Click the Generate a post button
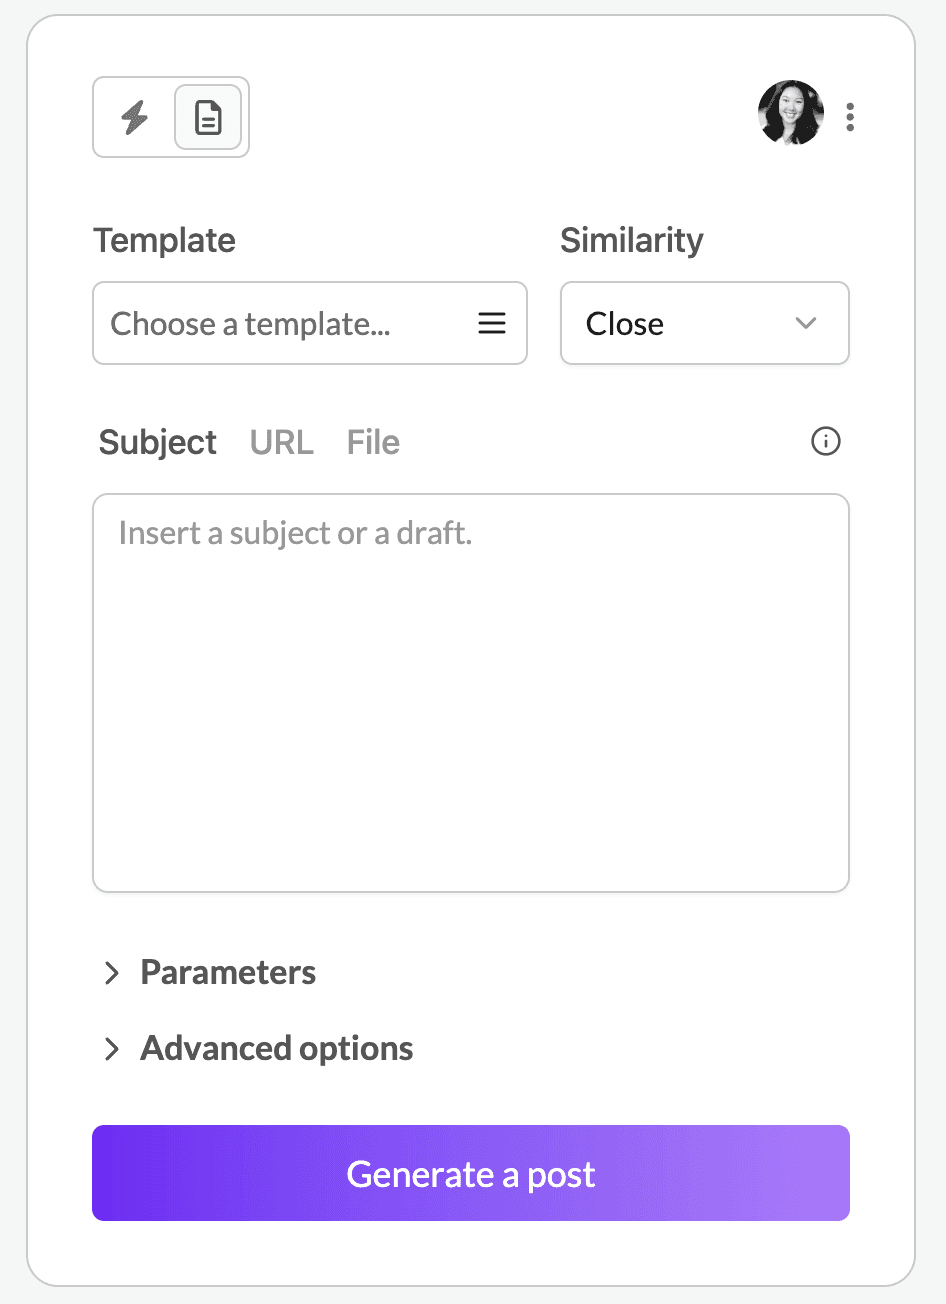The image size is (946, 1304). 470,1173
